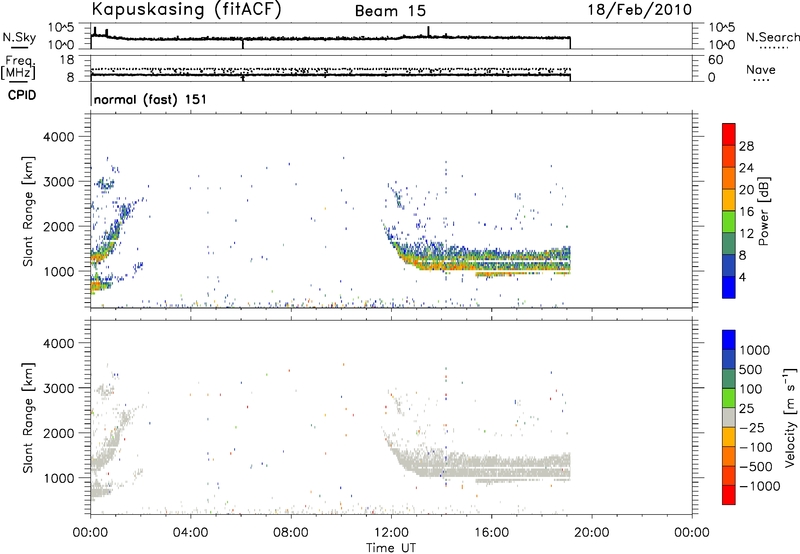Click the "12" label on power colorbar
This screenshot has width=800, height=554.
pyautogui.click(x=746, y=234)
